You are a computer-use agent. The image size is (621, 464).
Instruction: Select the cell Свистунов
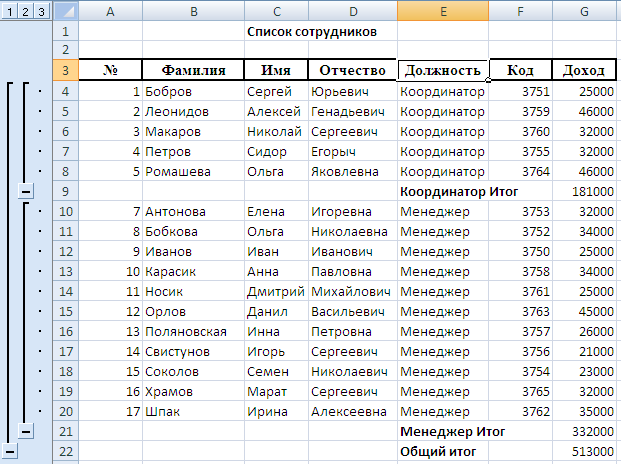[x=193, y=352]
